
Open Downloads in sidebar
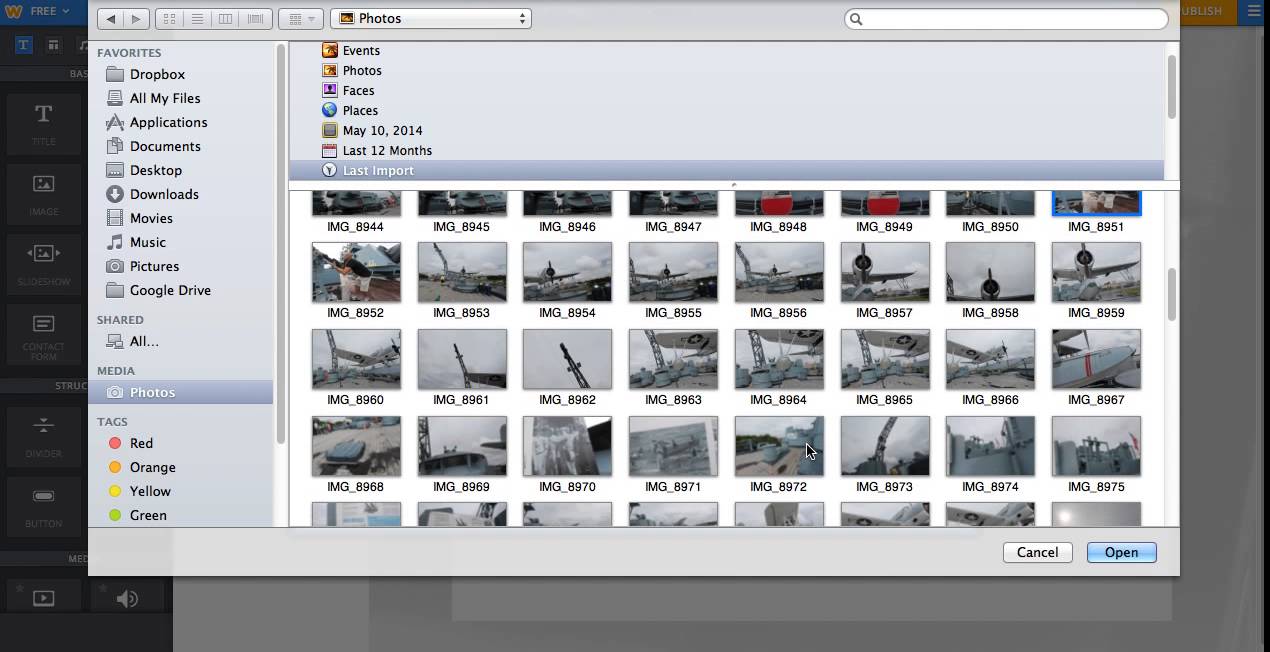(164, 194)
